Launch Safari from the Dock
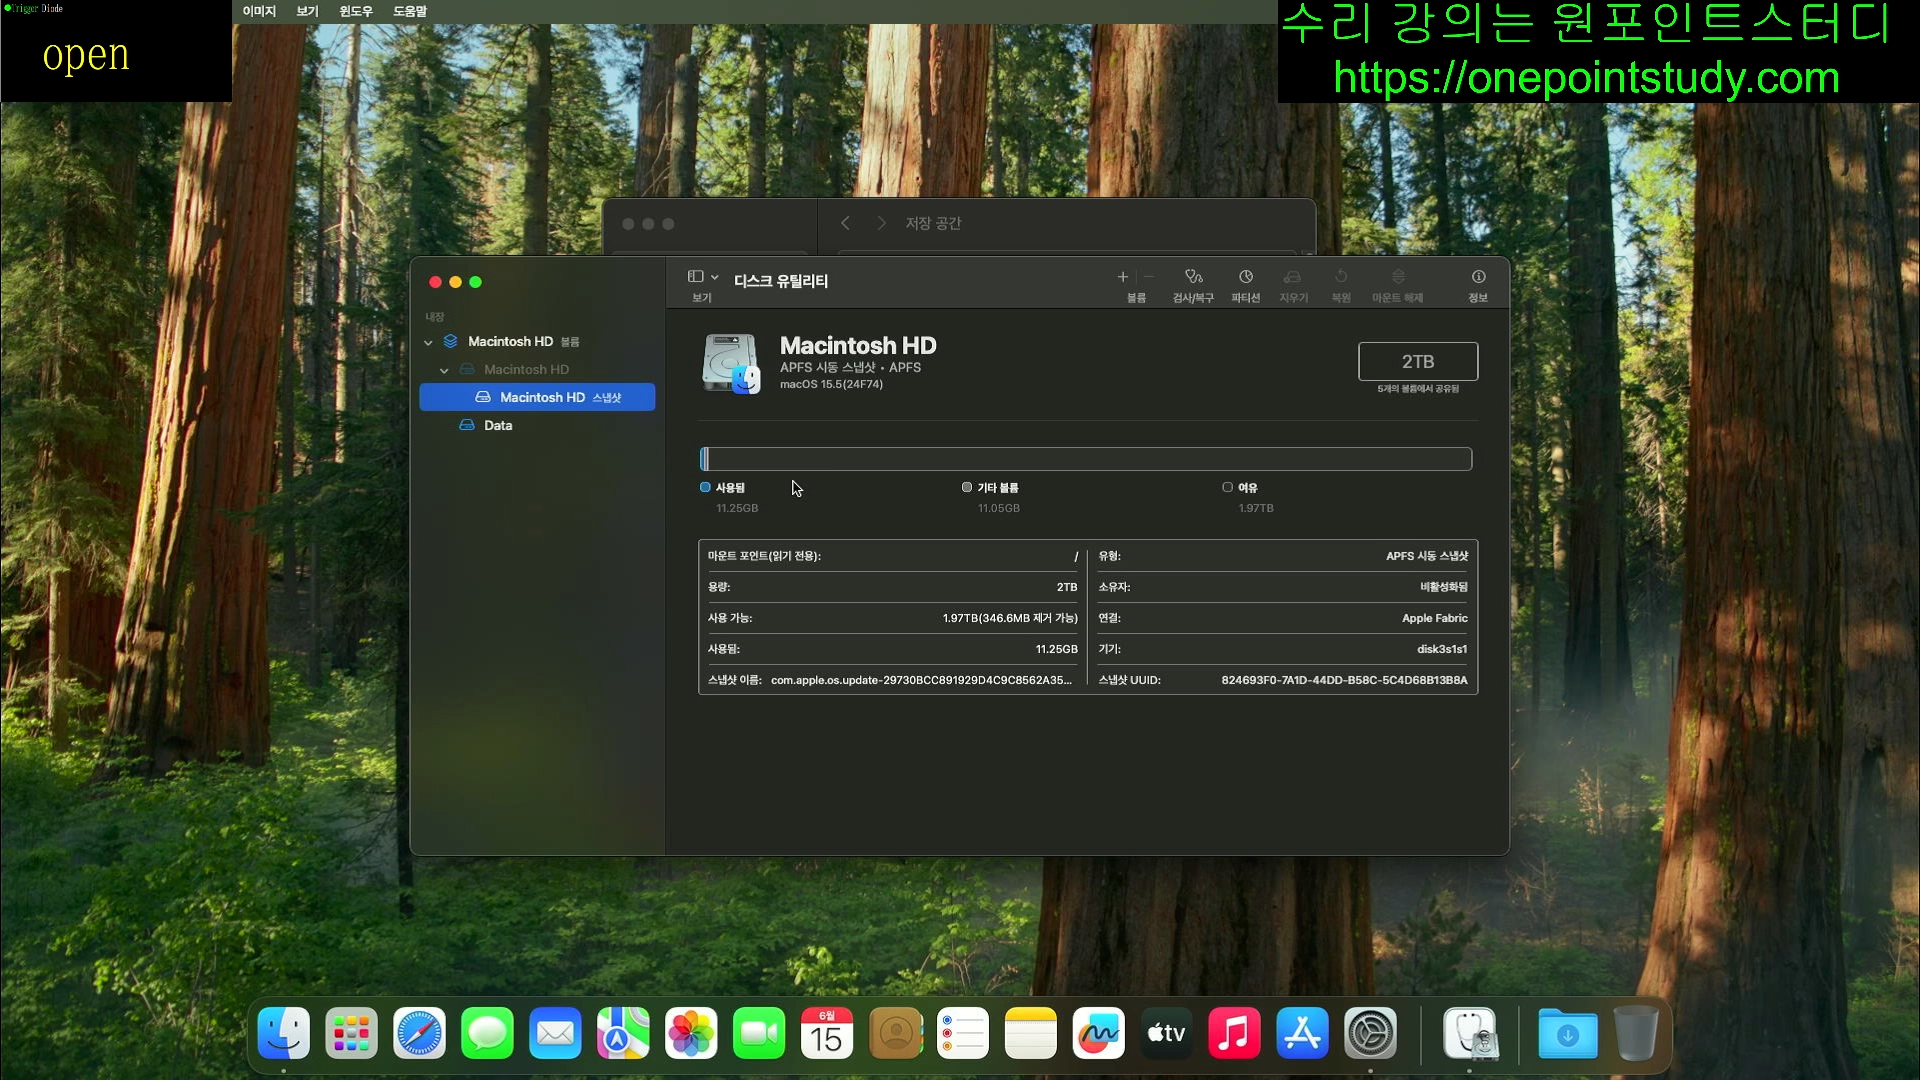1920x1080 pixels. point(419,1033)
